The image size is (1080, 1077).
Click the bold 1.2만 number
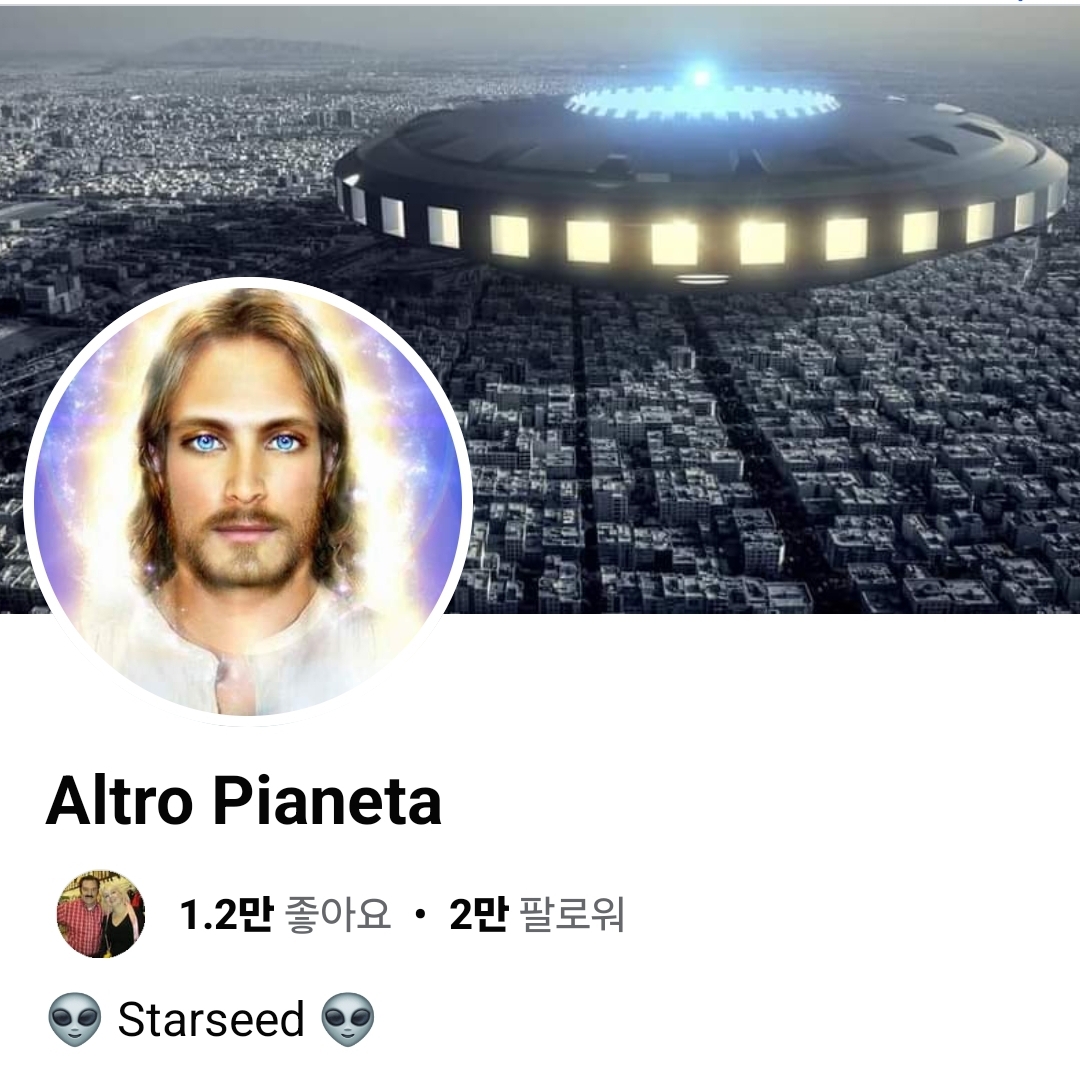pos(226,915)
